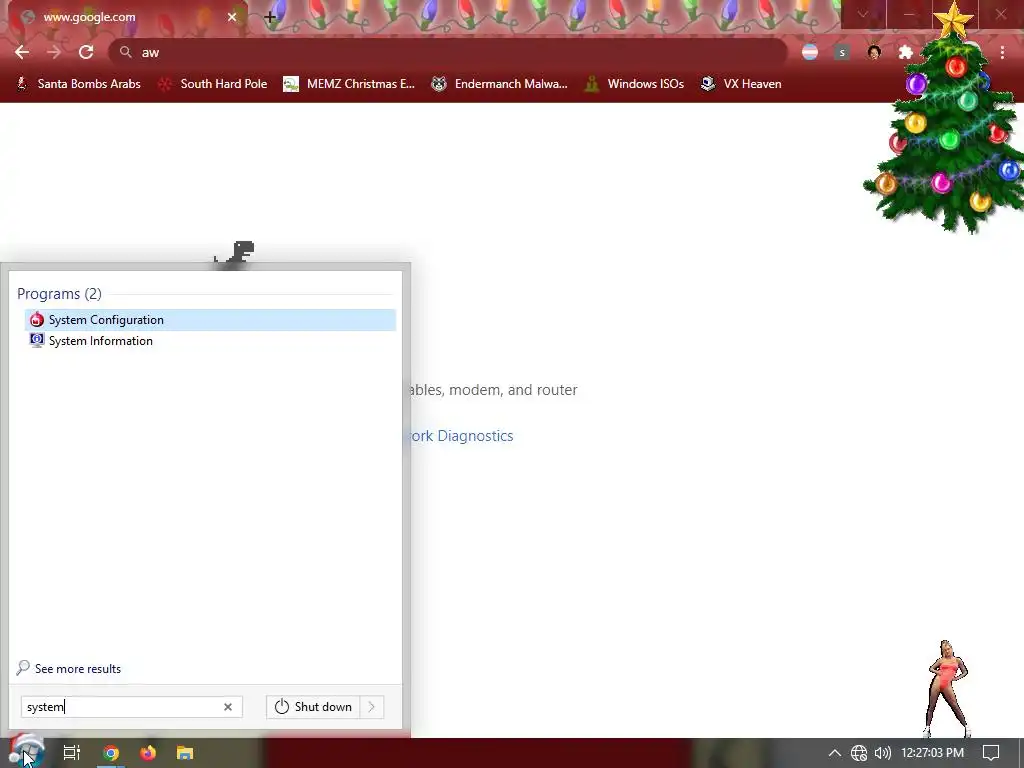The width and height of the screenshot is (1024, 768).
Task: Open Task View on the taskbar
Action: [x=72, y=753]
